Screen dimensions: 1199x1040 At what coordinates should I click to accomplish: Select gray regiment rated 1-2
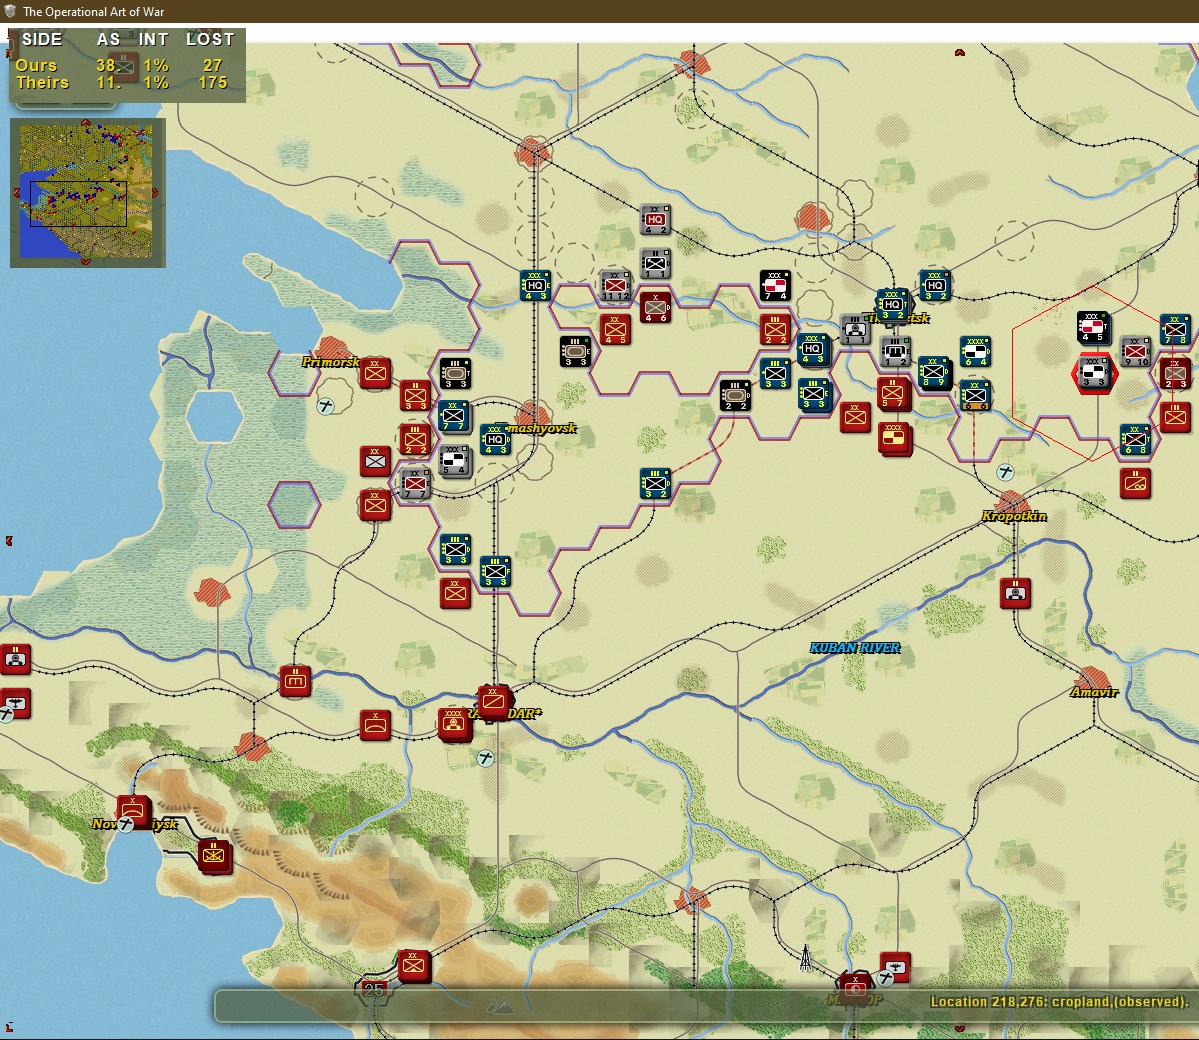coord(895,351)
